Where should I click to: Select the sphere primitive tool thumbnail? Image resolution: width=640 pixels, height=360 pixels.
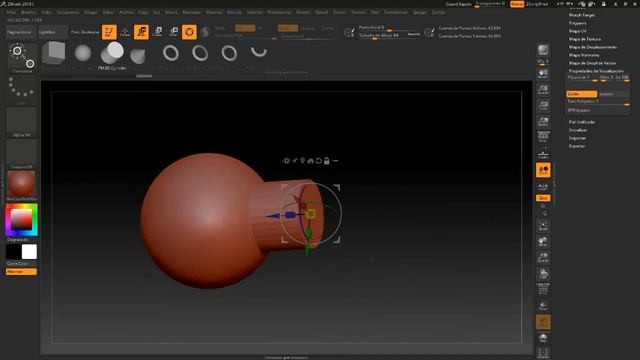[83, 53]
